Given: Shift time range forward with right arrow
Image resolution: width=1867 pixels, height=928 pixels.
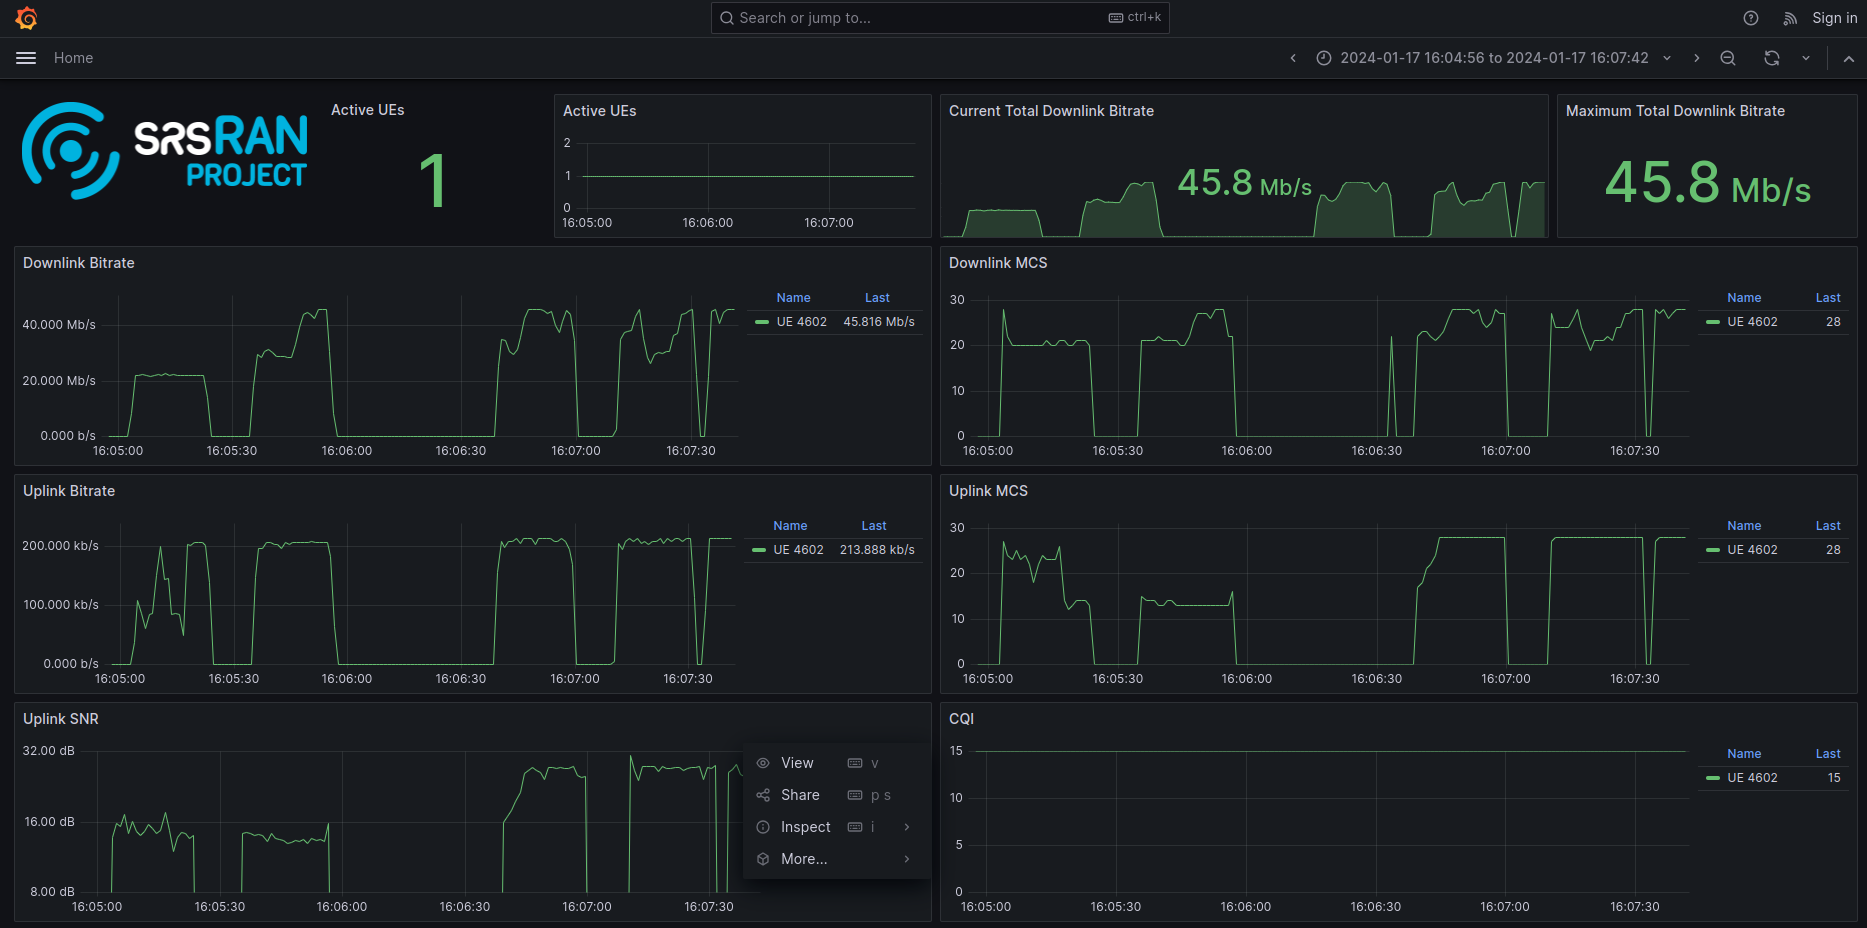Looking at the screenshot, I should [x=1696, y=58].
